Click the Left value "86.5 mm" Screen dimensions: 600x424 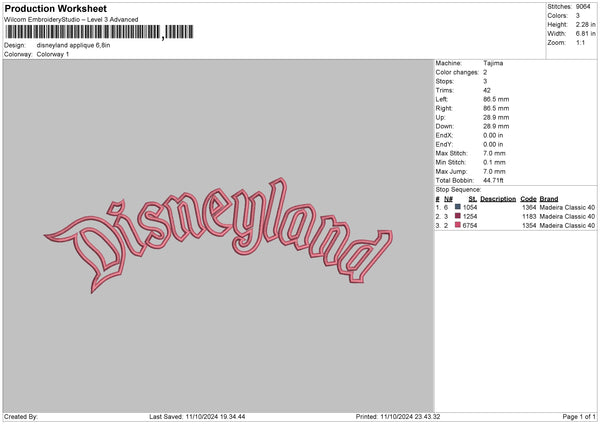coord(496,99)
